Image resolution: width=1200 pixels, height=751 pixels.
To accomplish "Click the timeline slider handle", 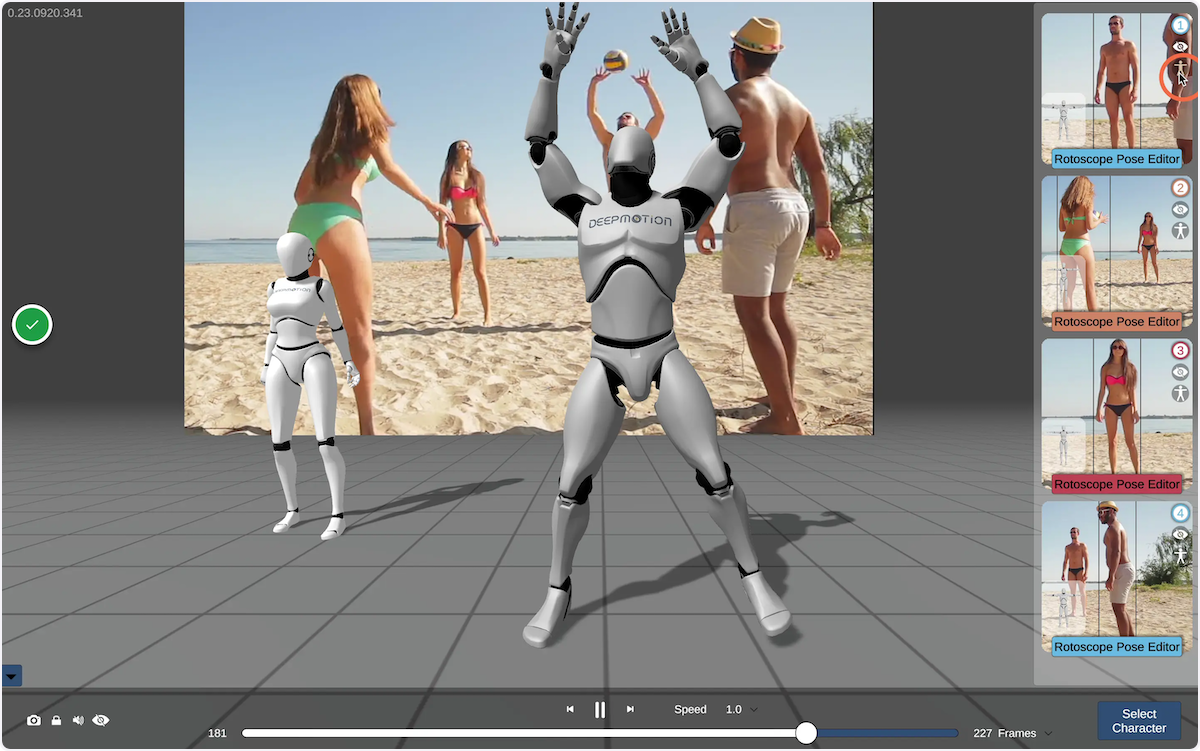I will (x=806, y=733).
